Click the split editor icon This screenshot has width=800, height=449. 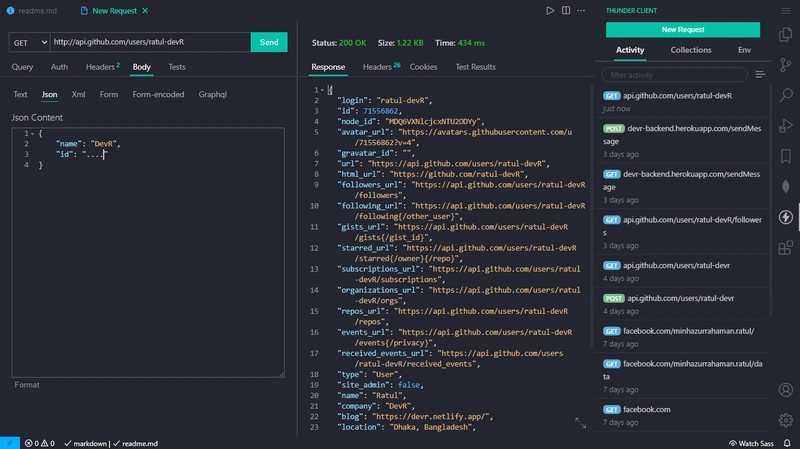coord(566,10)
